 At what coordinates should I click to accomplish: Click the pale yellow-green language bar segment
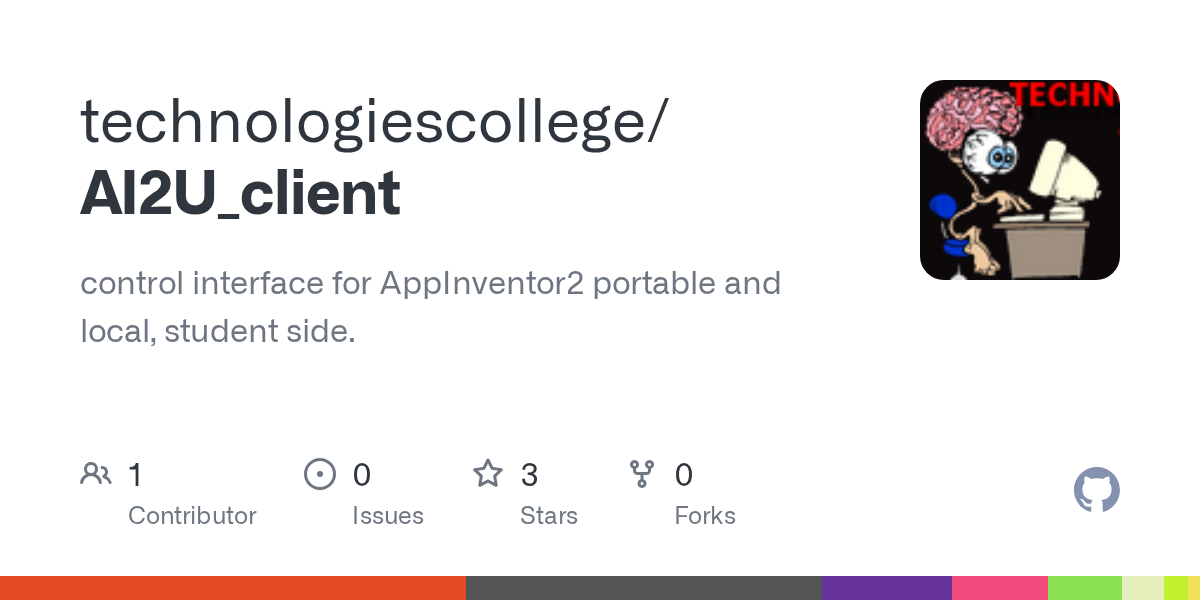1142,588
